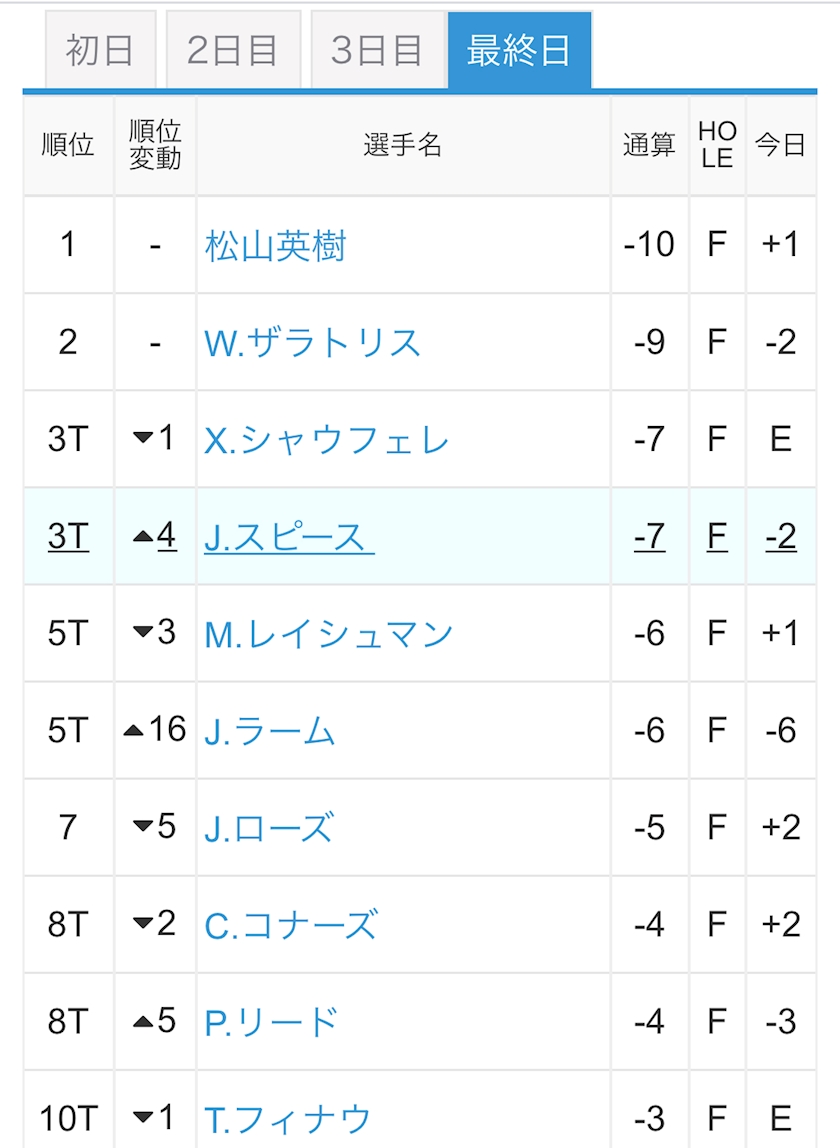Open C.コナーズ player profile

point(291,925)
